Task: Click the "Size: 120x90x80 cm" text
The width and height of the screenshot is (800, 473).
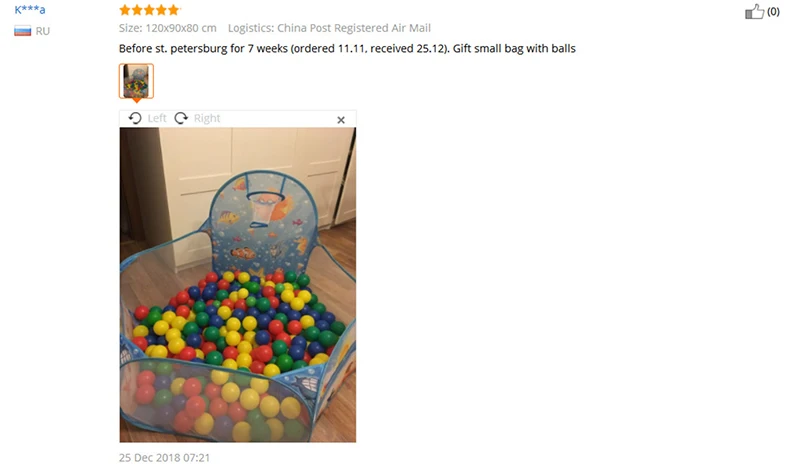Action: (x=168, y=28)
